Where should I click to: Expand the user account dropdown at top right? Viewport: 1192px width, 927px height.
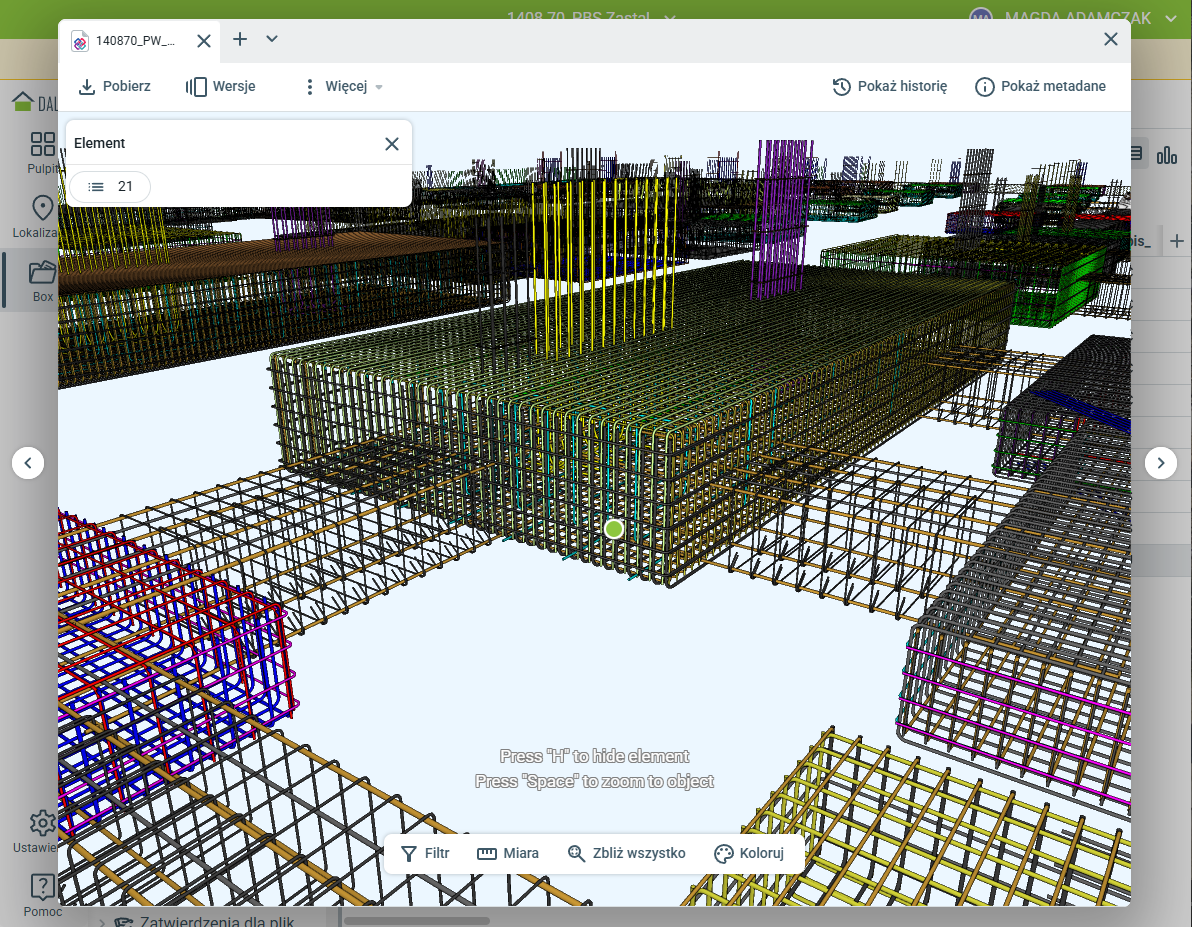click(1170, 18)
